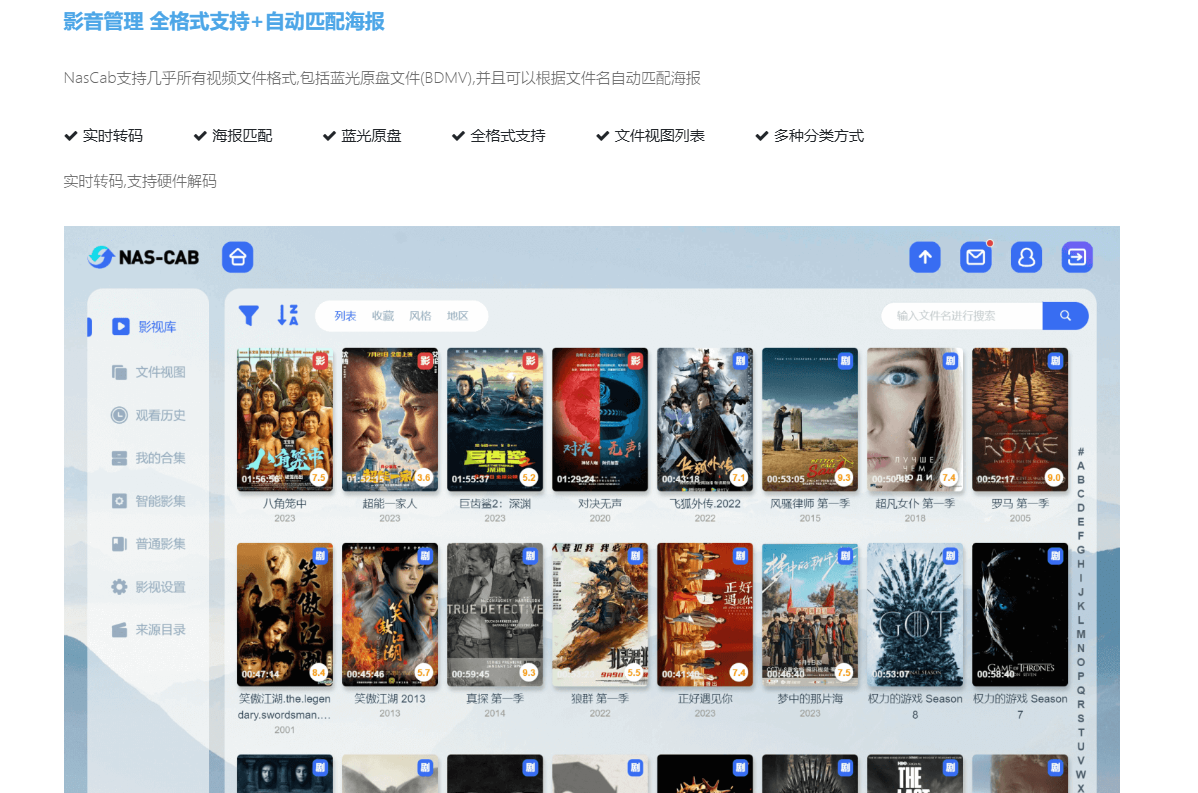This screenshot has width=1198, height=793.
Task: Click the blue search magnifier button
Action: tap(1065, 316)
